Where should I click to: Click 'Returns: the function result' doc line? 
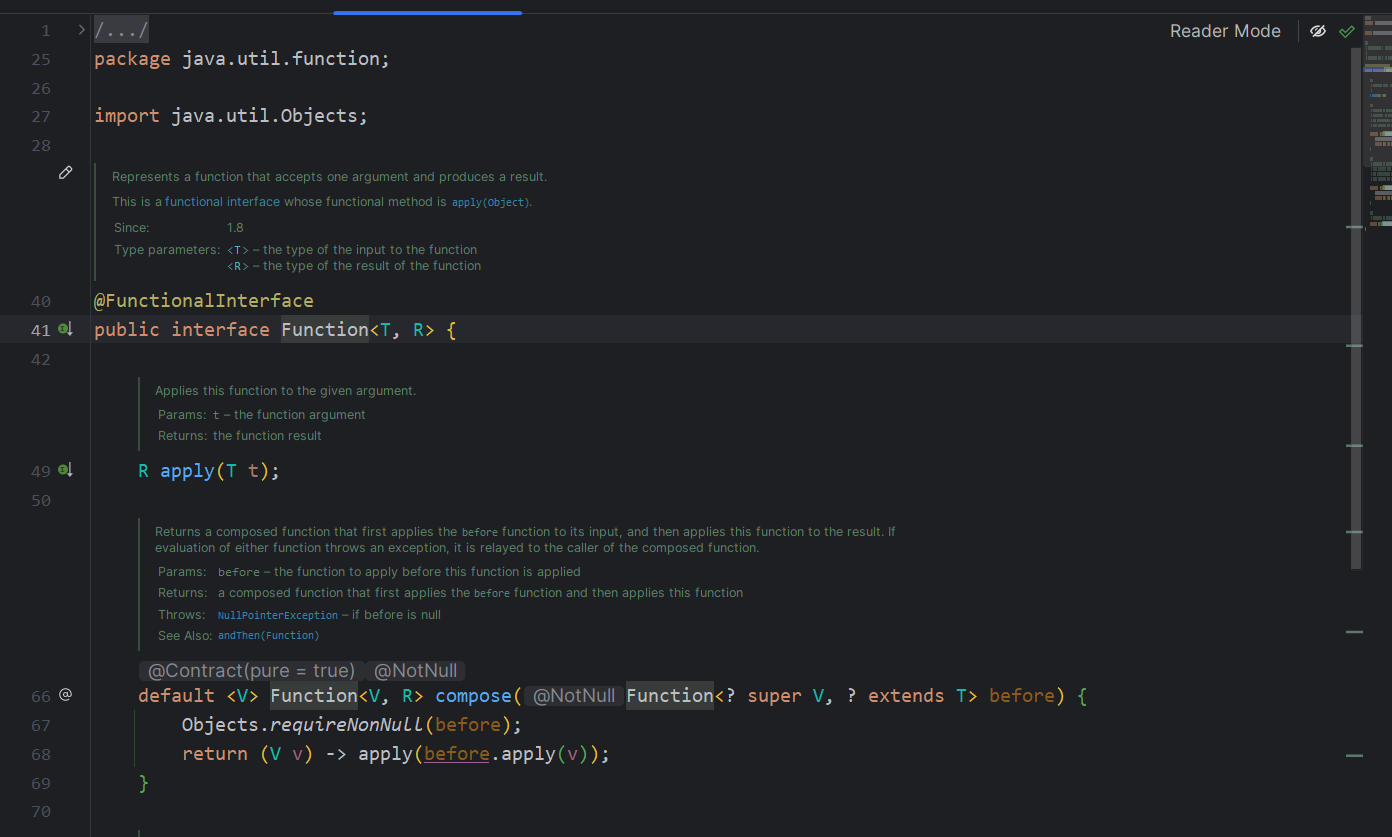(240, 436)
